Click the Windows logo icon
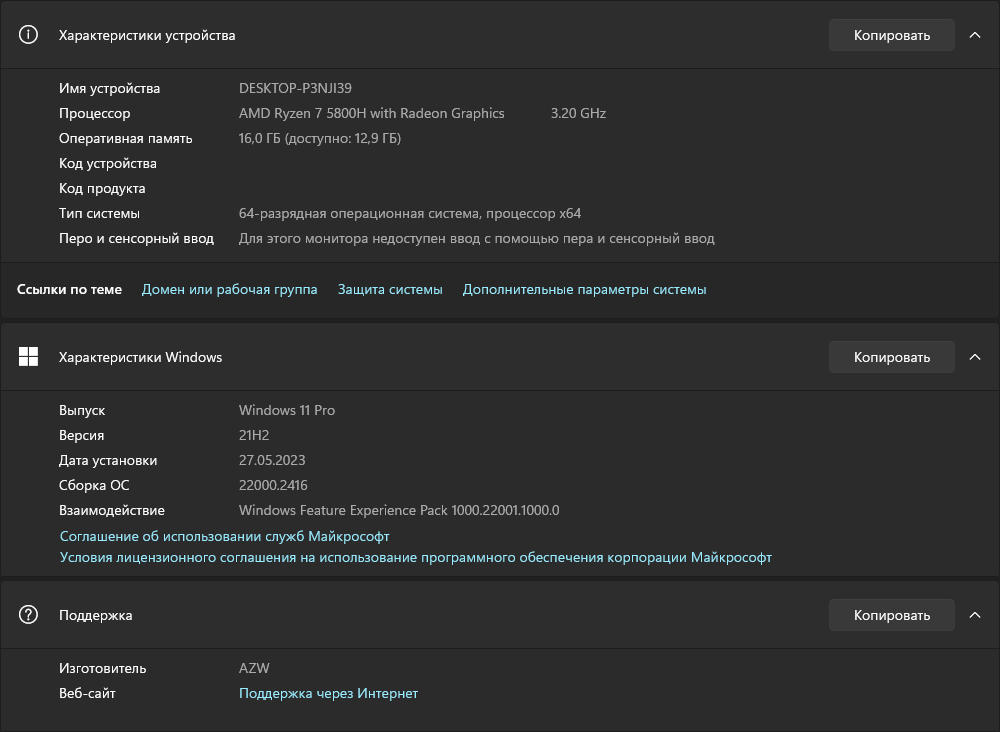This screenshot has width=1000, height=732. click(x=29, y=357)
